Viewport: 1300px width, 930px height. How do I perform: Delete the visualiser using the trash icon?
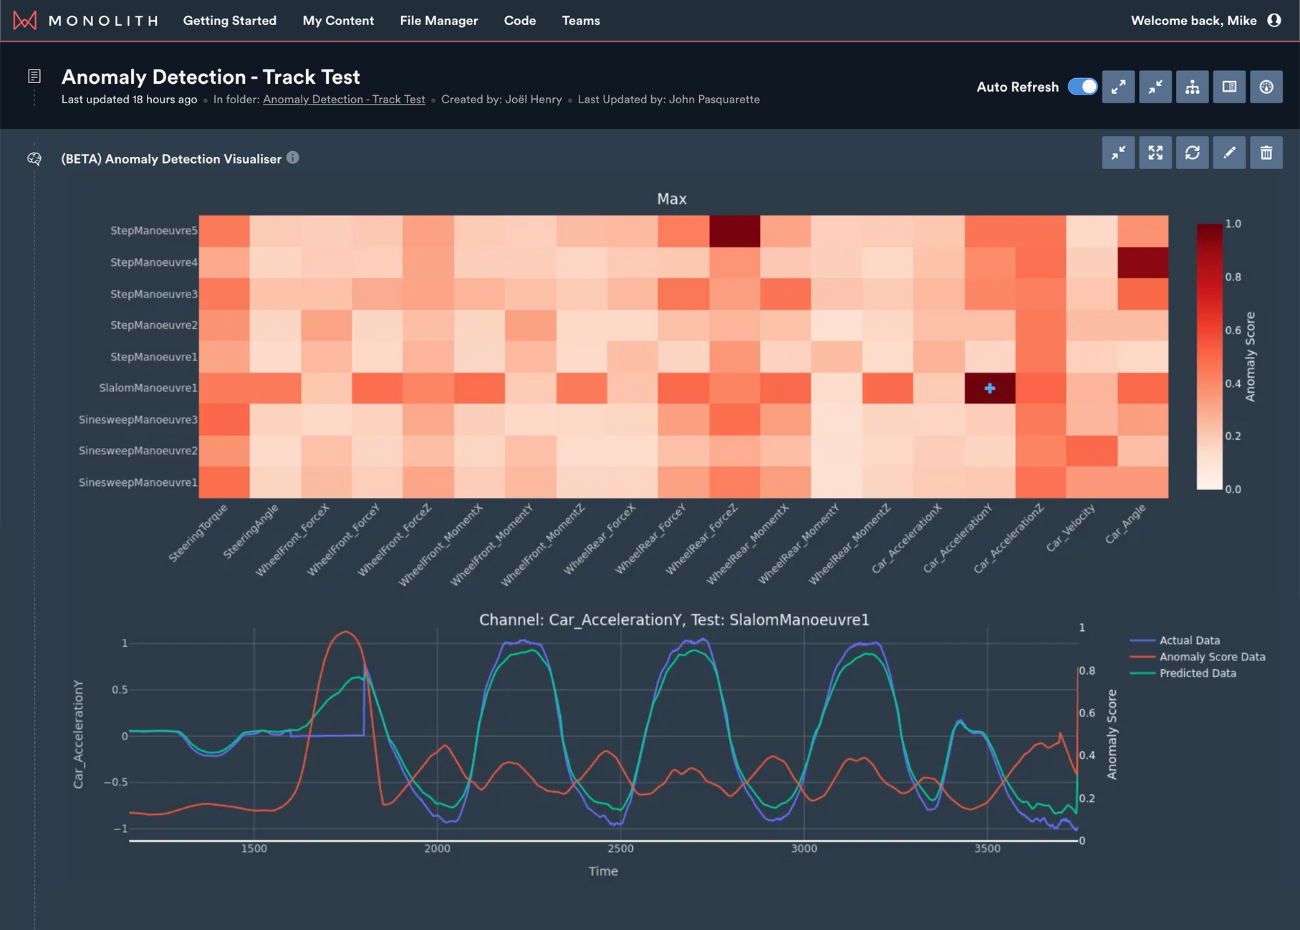(x=1266, y=152)
